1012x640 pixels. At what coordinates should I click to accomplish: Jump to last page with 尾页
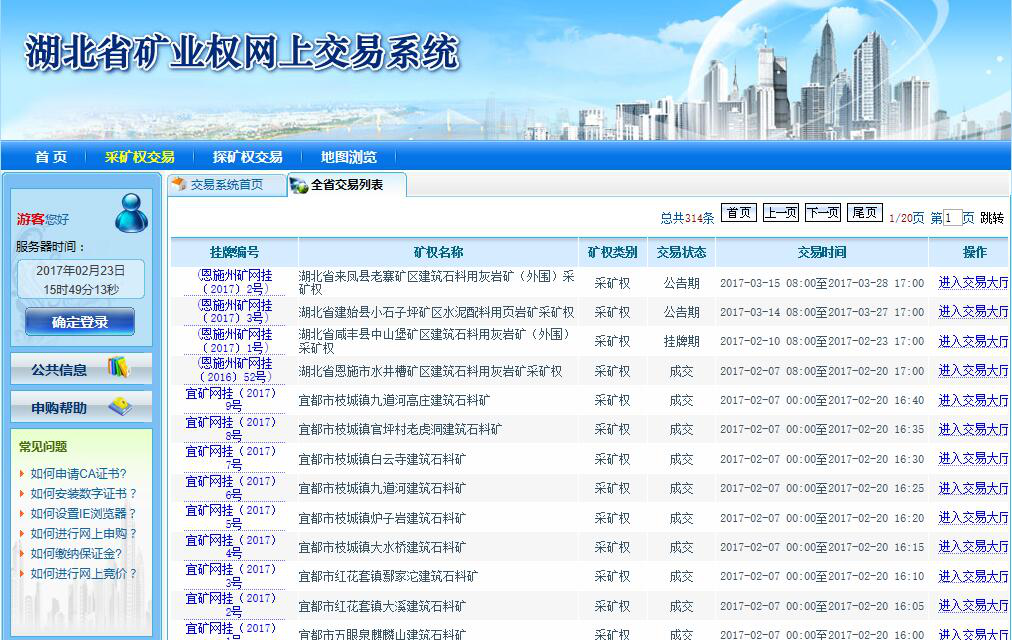864,213
